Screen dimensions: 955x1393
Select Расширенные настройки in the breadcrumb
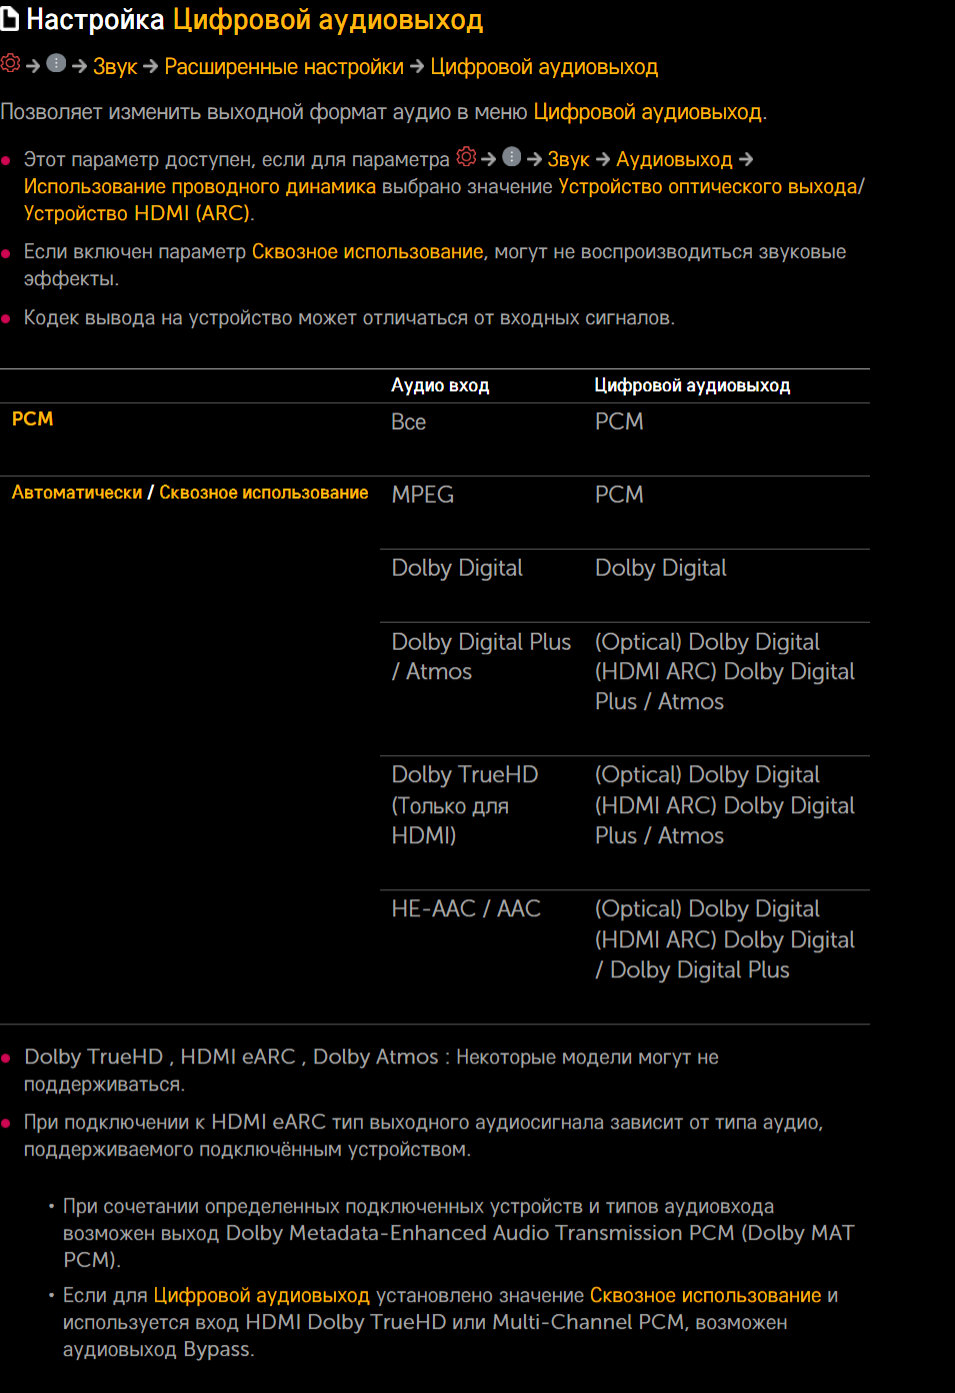284,67
